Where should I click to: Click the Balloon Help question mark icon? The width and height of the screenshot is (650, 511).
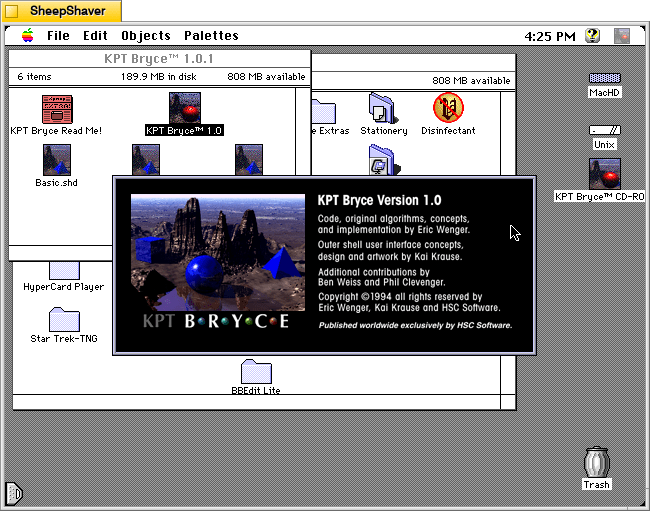click(592, 36)
